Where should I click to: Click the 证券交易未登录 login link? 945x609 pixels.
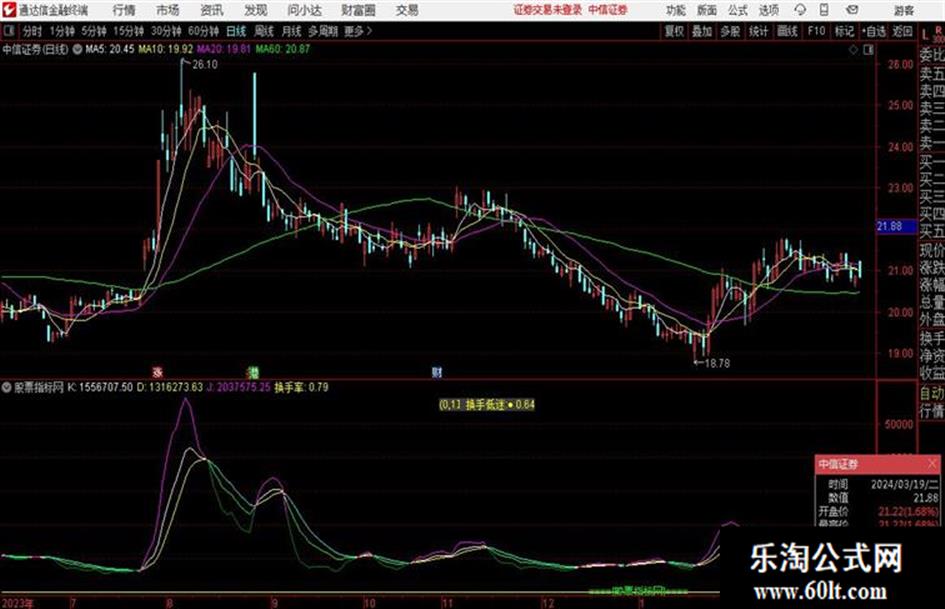547,10
